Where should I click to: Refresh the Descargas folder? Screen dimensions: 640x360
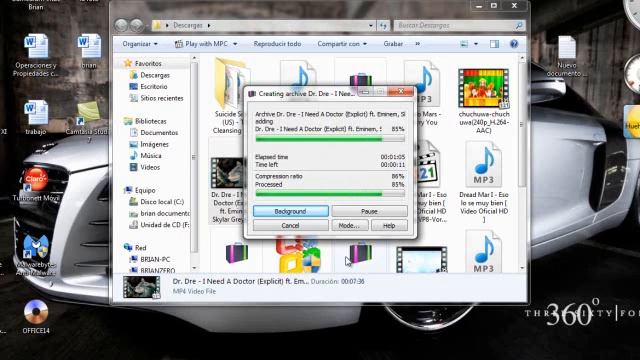[383, 25]
